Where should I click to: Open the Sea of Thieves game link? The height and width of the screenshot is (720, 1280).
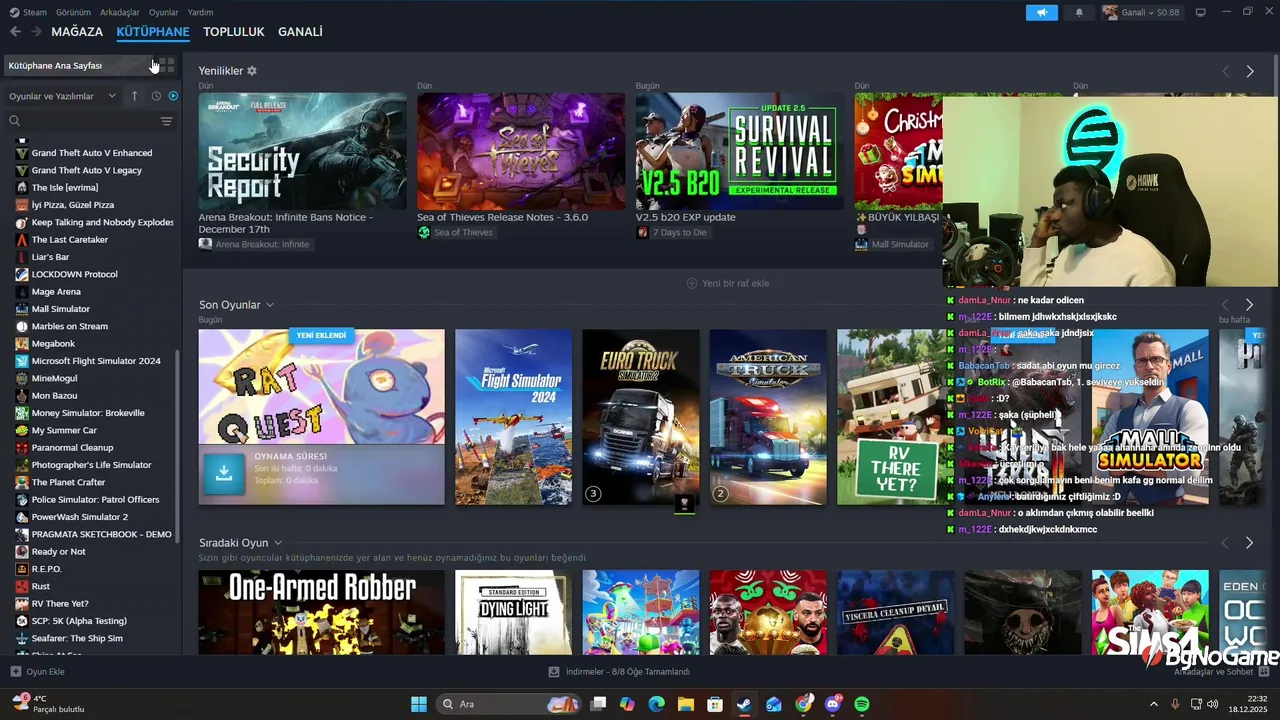(456, 232)
